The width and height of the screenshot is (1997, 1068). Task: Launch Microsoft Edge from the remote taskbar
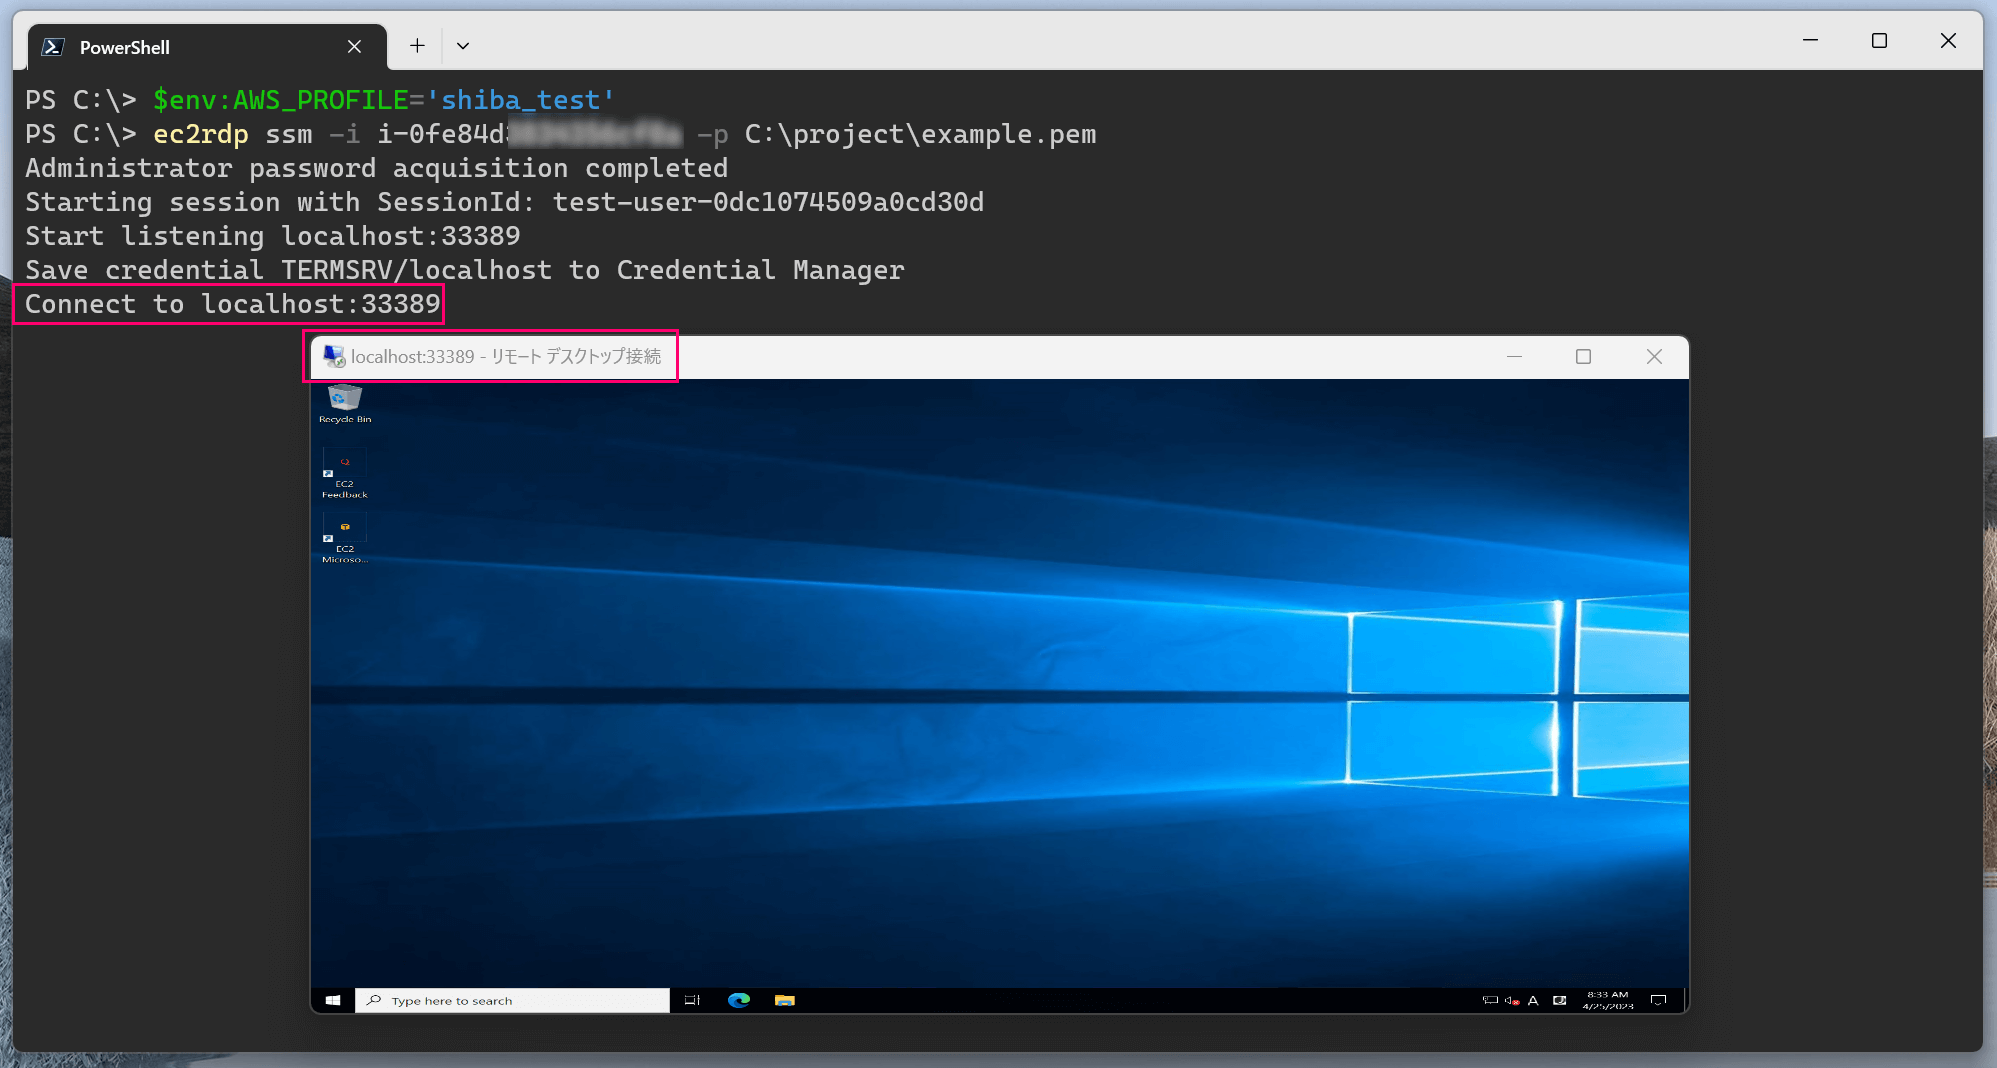739,1000
